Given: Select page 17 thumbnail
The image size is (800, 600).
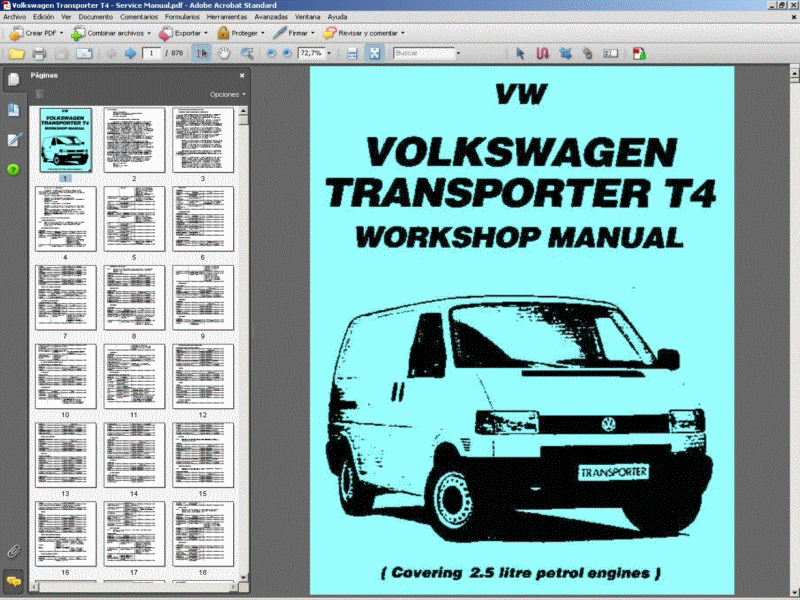Looking at the screenshot, I should pyautogui.click(x=134, y=534).
